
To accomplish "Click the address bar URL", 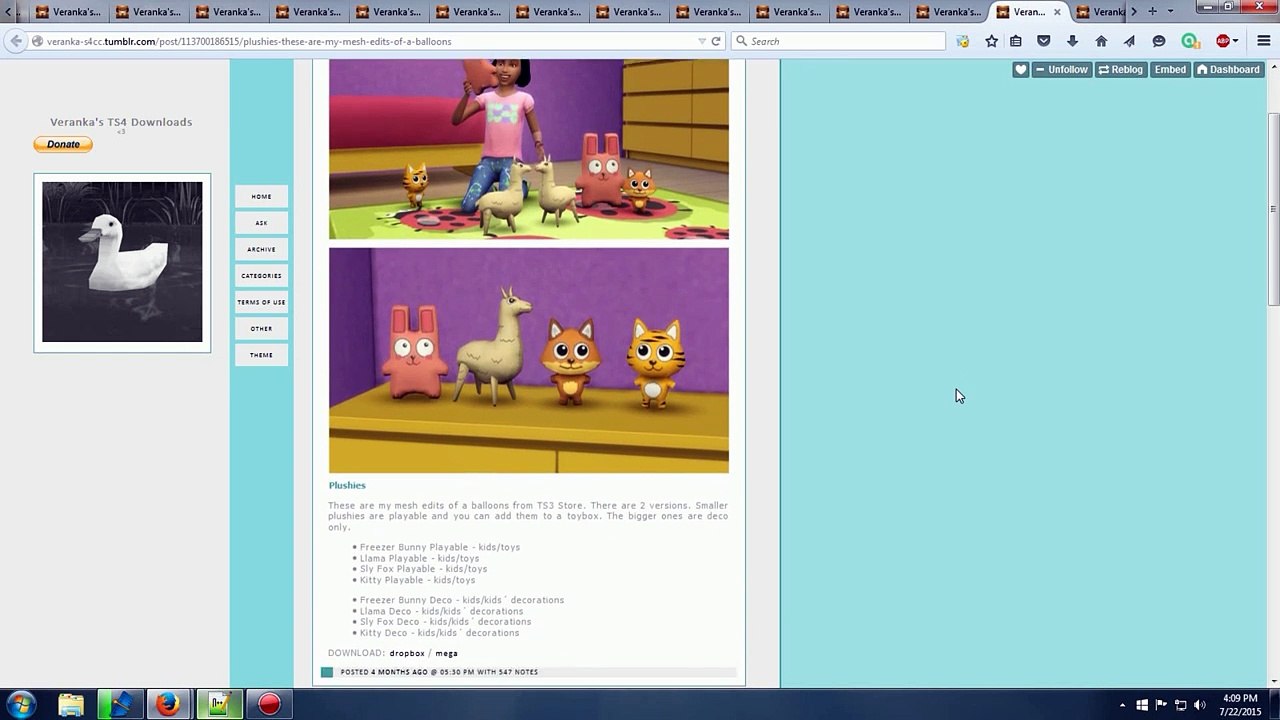I will [x=249, y=42].
